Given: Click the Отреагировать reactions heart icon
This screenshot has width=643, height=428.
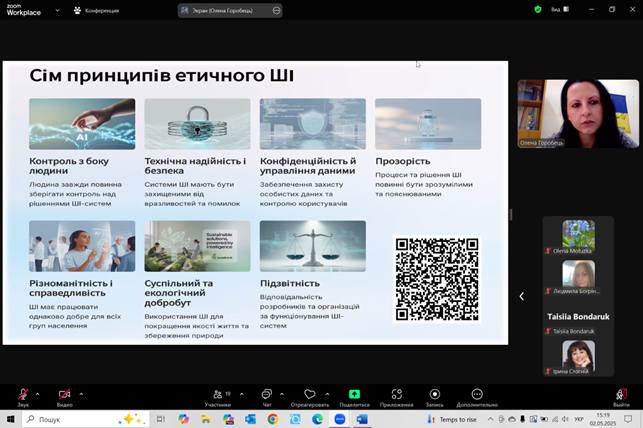Looking at the screenshot, I should [x=310, y=395].
